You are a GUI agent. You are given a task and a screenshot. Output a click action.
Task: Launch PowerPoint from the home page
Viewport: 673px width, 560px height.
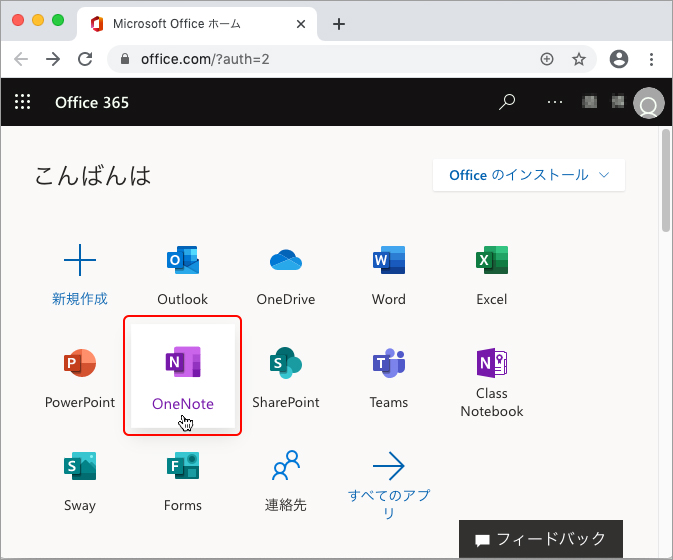click(x=80, y=365)
